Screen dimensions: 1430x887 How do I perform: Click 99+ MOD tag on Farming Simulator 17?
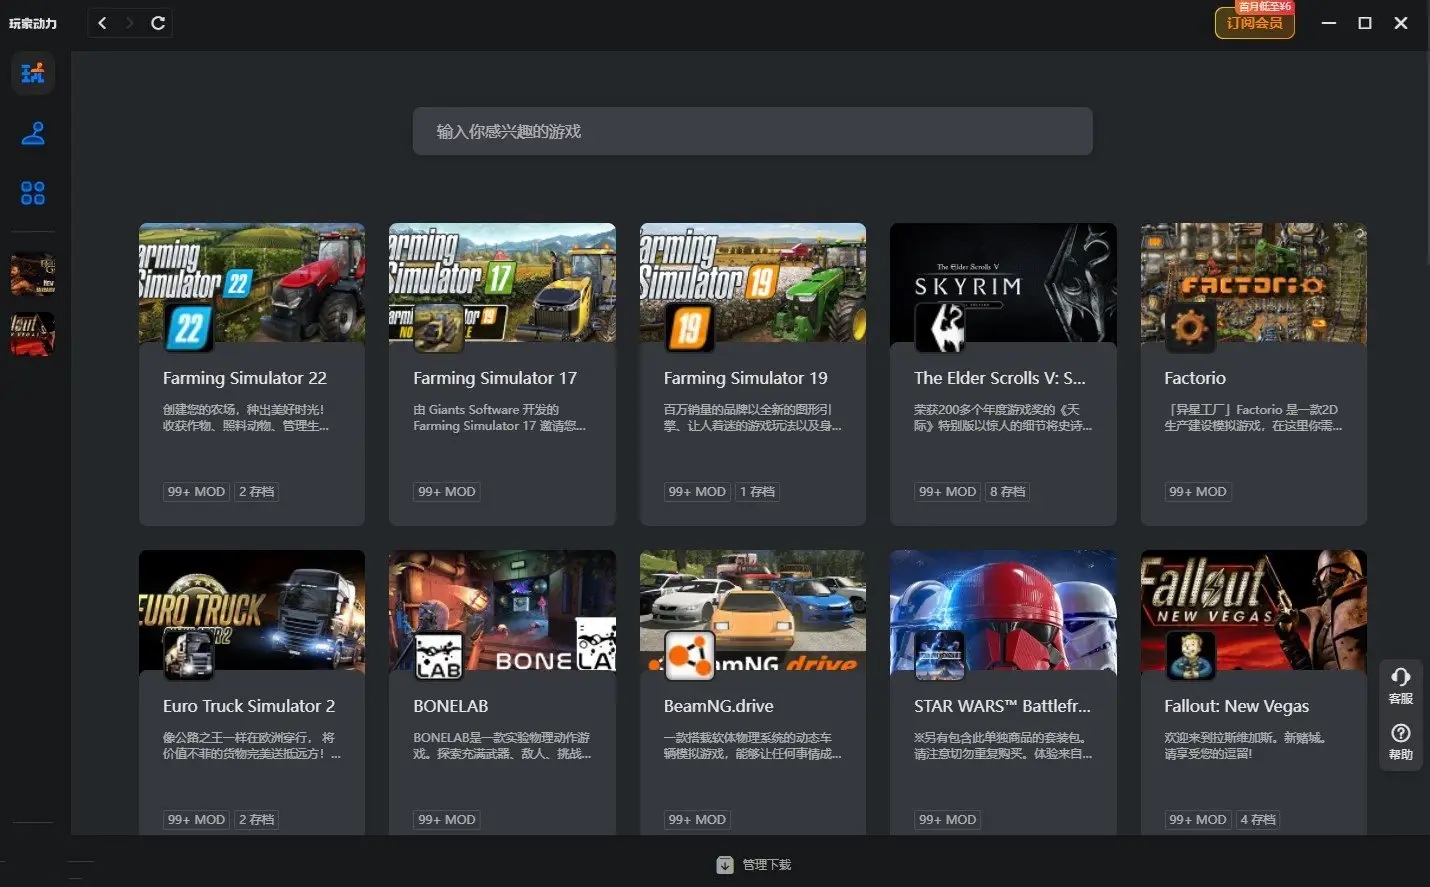(x=447, y=491)
